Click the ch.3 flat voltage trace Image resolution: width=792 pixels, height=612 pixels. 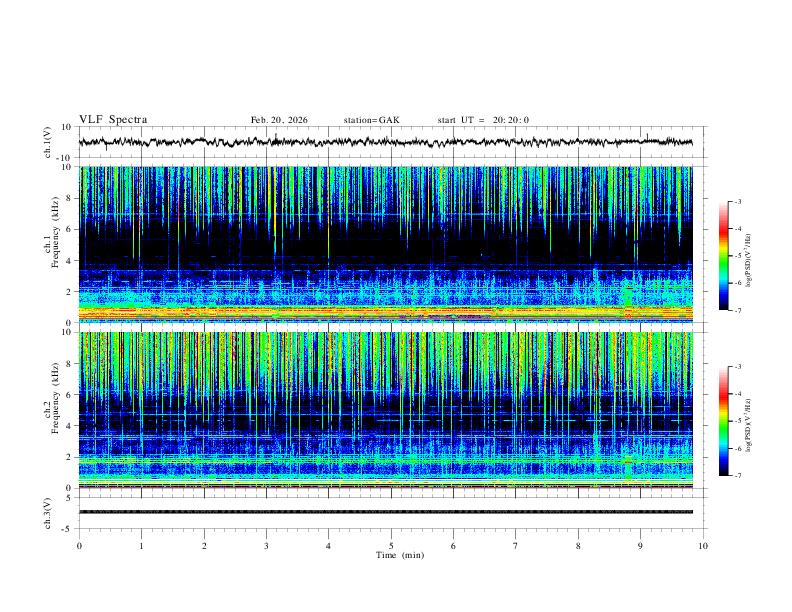coord(386,512)
